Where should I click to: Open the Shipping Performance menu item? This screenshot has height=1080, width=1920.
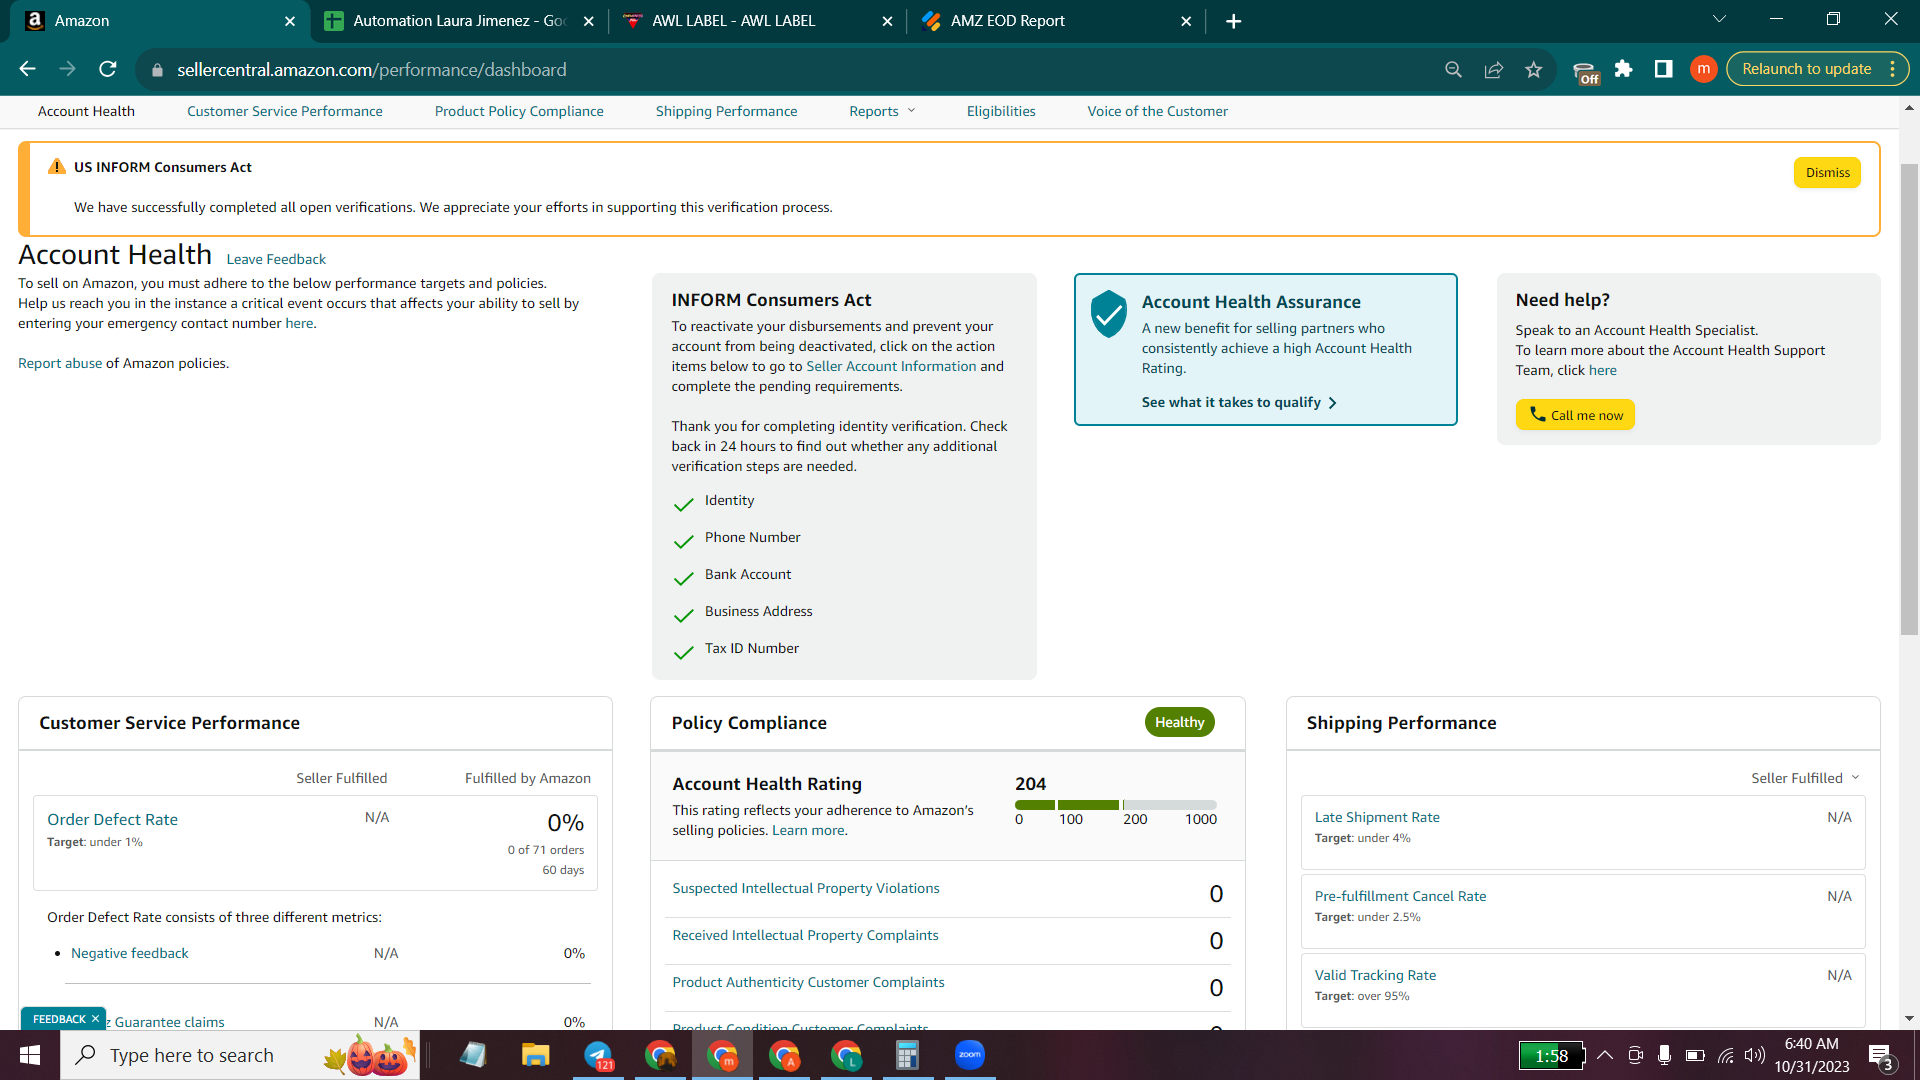727,111
